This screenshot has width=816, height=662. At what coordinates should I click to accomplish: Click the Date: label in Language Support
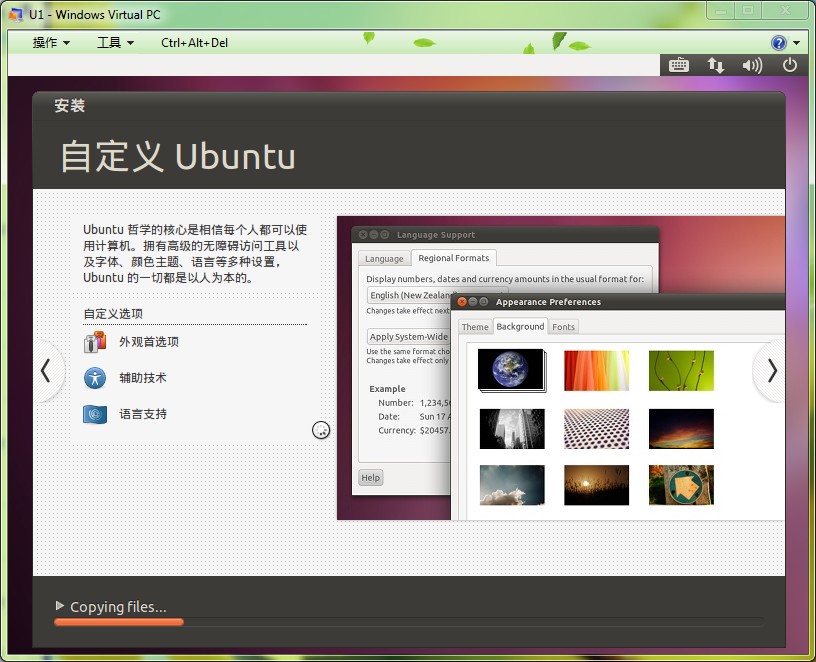pyautogui.click(x=389, y=416)
